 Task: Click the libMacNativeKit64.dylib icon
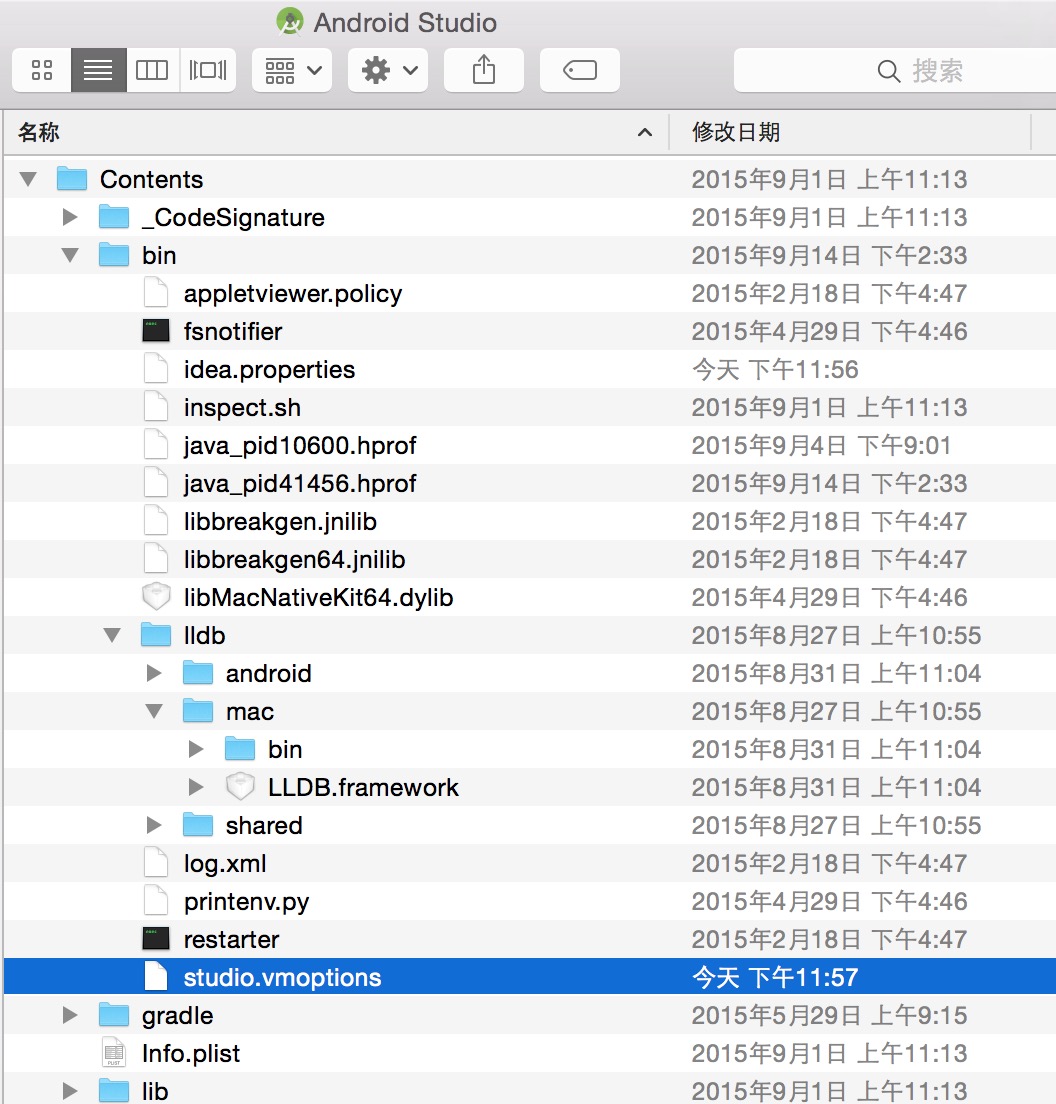coord(156,597)
